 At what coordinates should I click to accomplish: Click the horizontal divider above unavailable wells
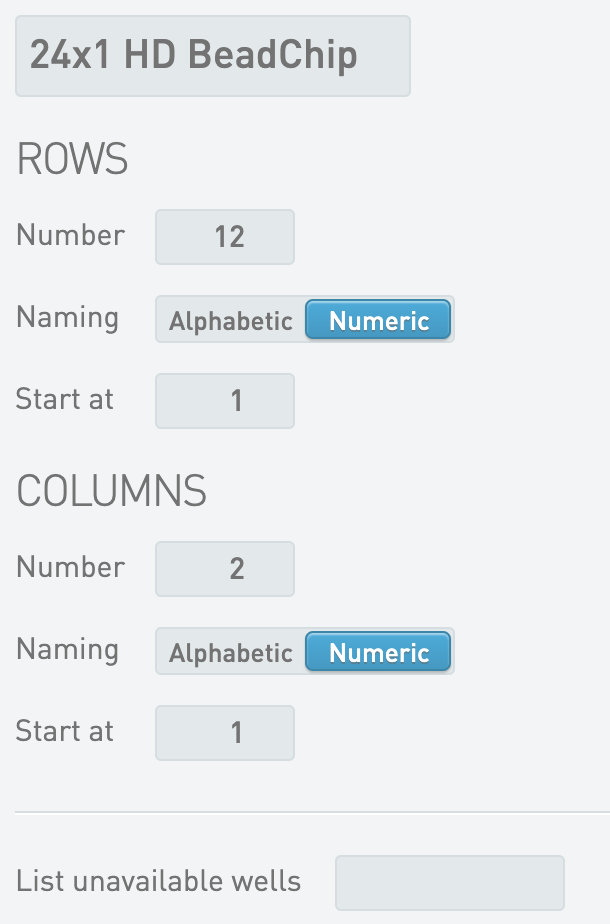pos(312,812)
